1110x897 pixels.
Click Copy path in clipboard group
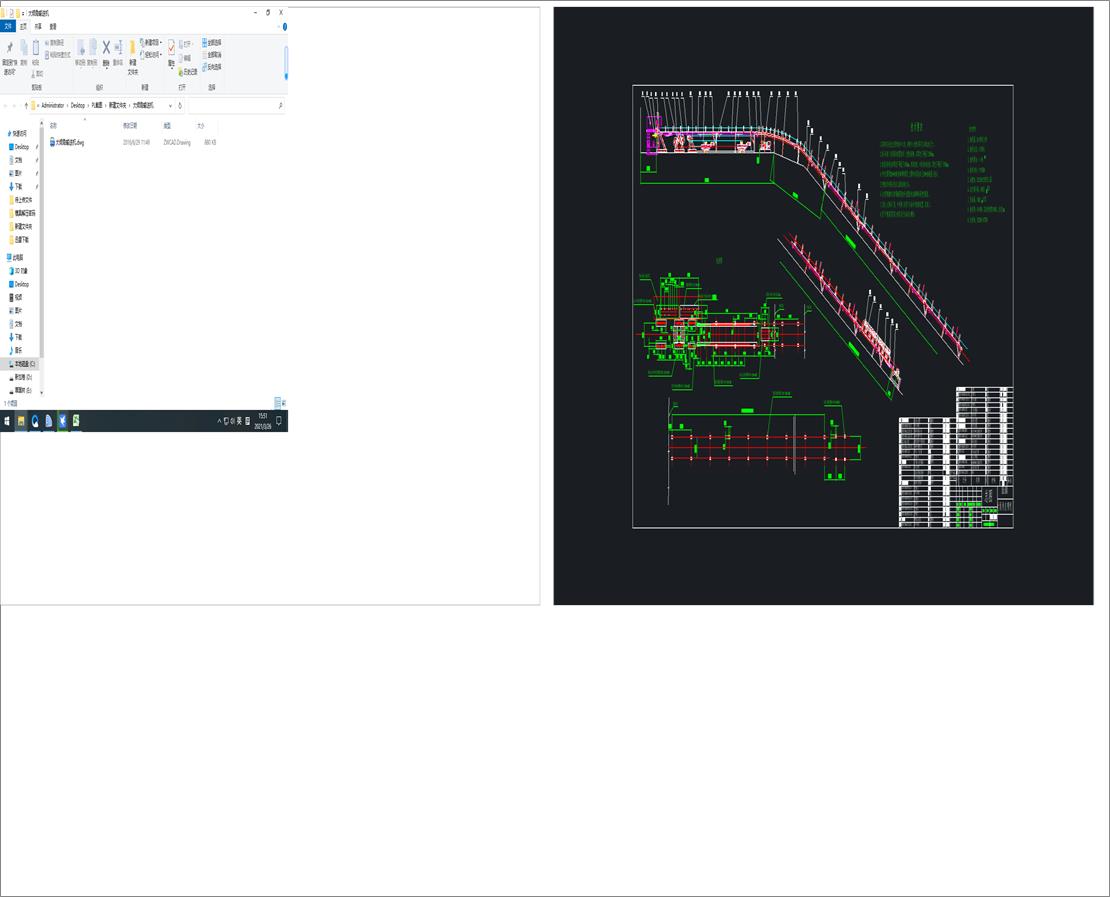[55, 43]
